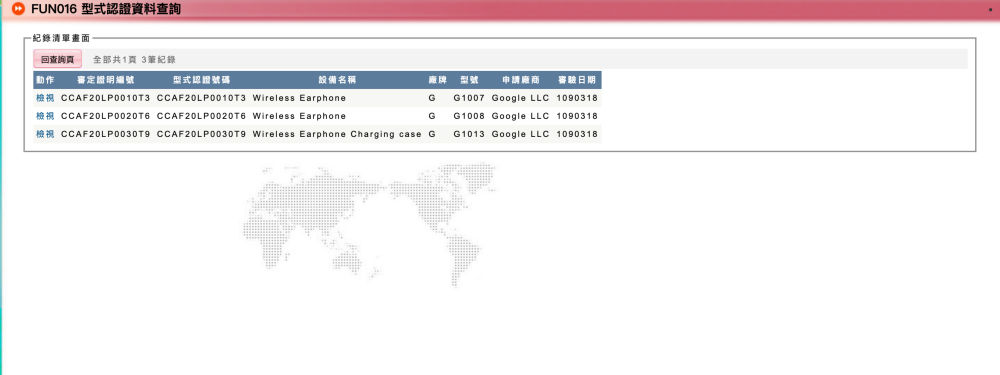Click the small dot in the header's right corner
The height and width of the screenshot is (375, 1000).
pos(990,10)
